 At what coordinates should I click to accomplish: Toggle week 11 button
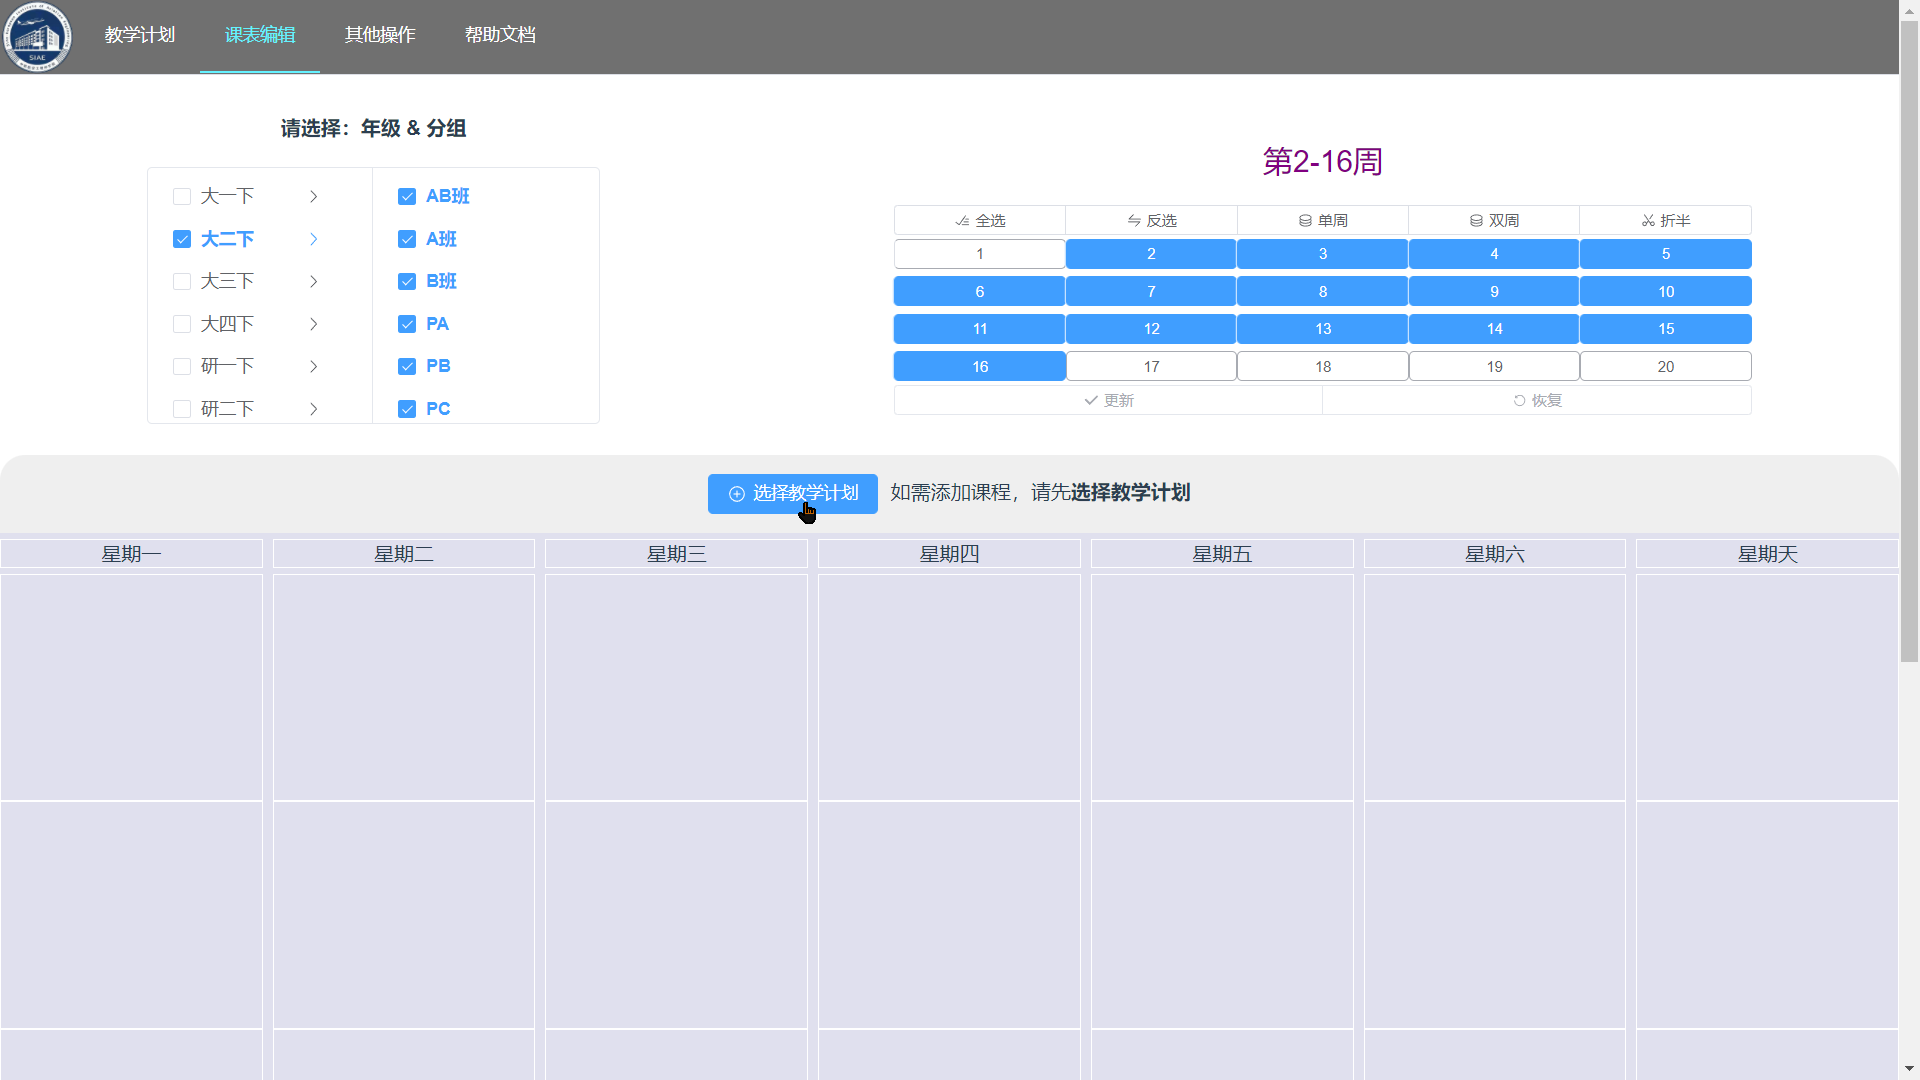pos(980,329)
